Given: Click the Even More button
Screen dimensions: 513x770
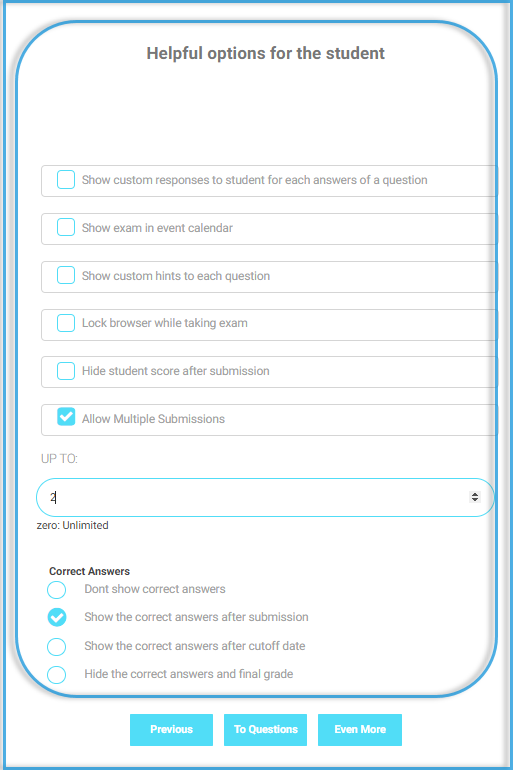Looking at the screenshot, I should (x=360, y=730).
